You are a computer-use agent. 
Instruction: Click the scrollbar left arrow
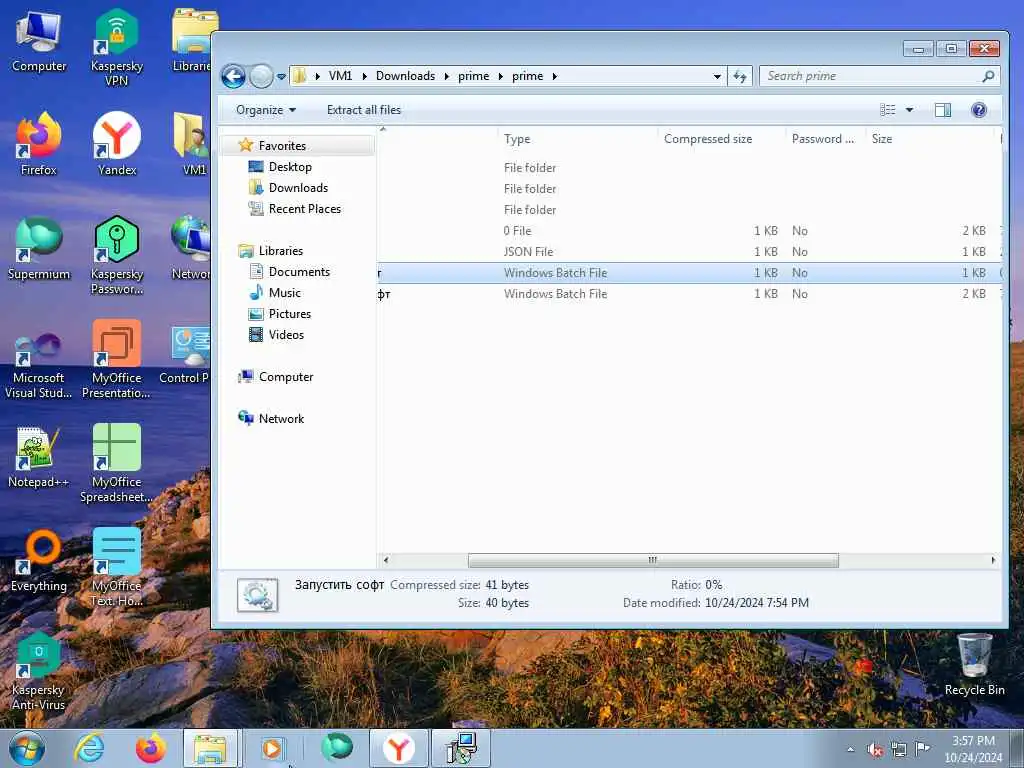tap(386, 560)
